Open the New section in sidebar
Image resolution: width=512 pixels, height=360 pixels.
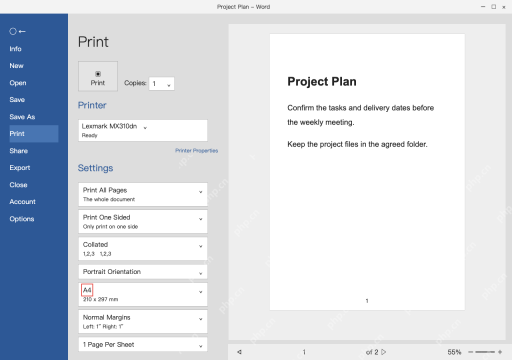point(16,66)
